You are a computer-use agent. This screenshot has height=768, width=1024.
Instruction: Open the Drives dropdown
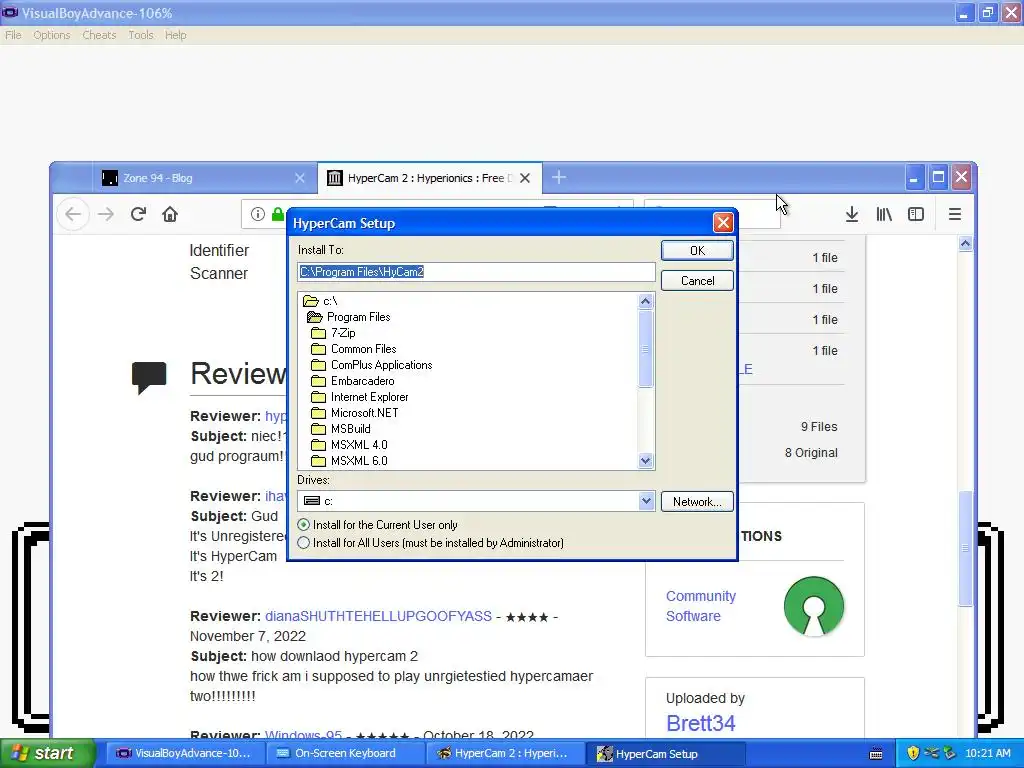645,501
